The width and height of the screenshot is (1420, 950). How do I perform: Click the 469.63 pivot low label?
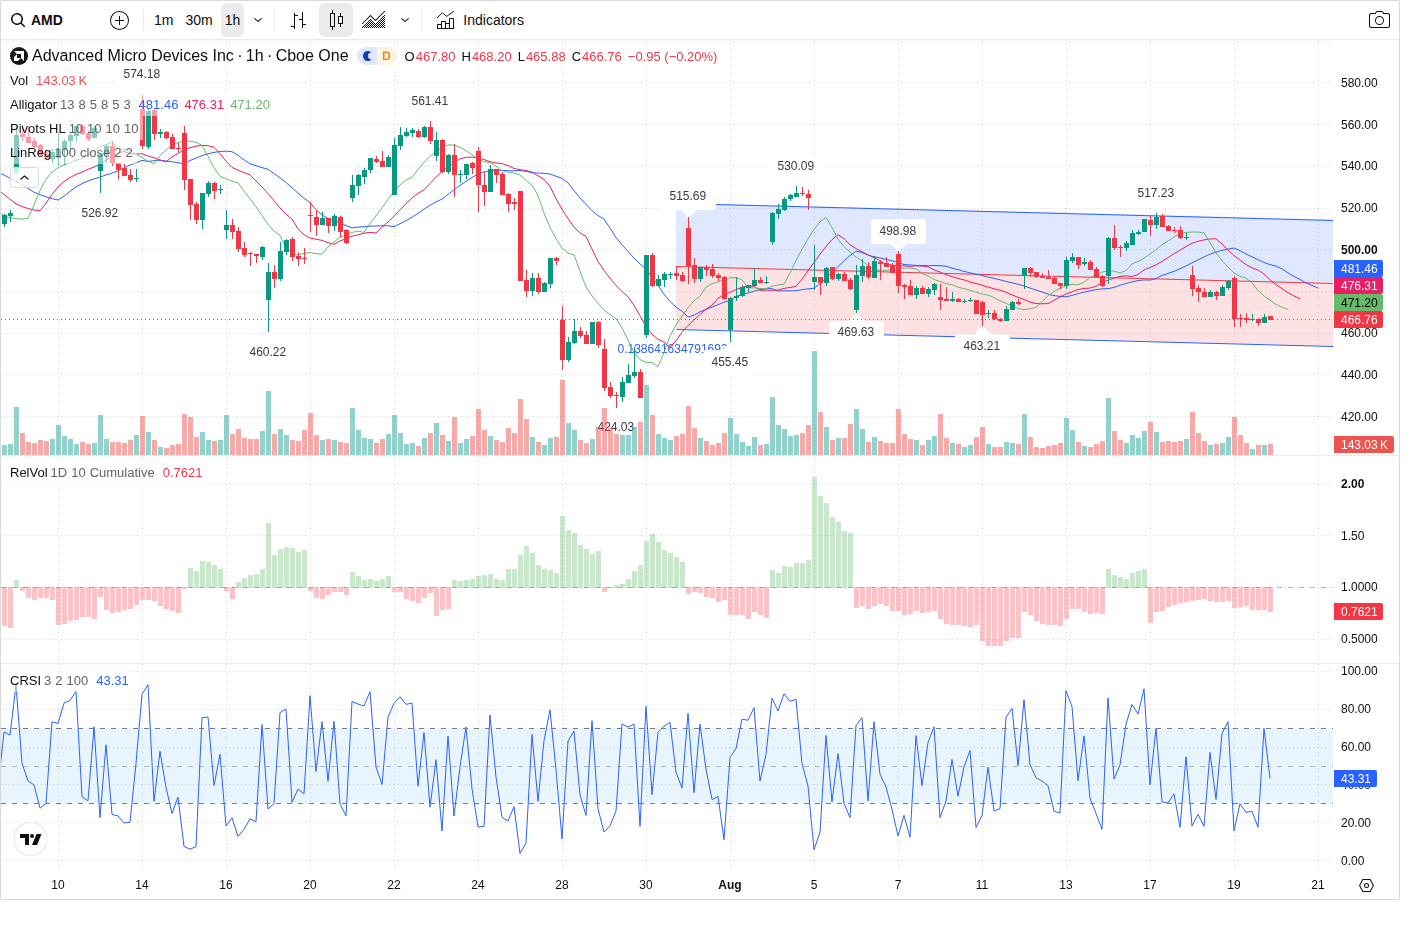(x=855, y=332)
